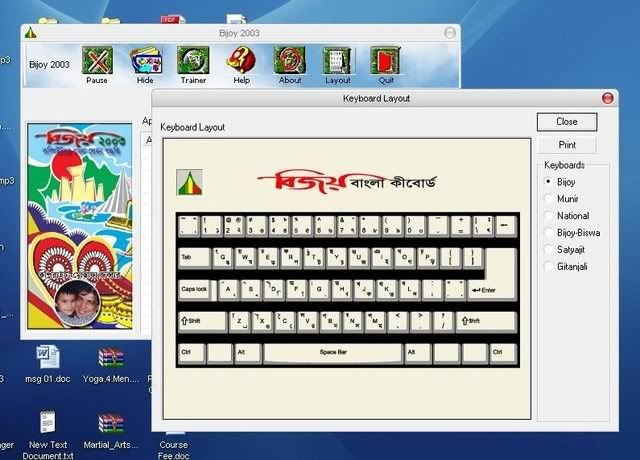Screen dimensions: 640x460
Task: Select the Munir keyboard layout
Action: click(x=549, y=199)
